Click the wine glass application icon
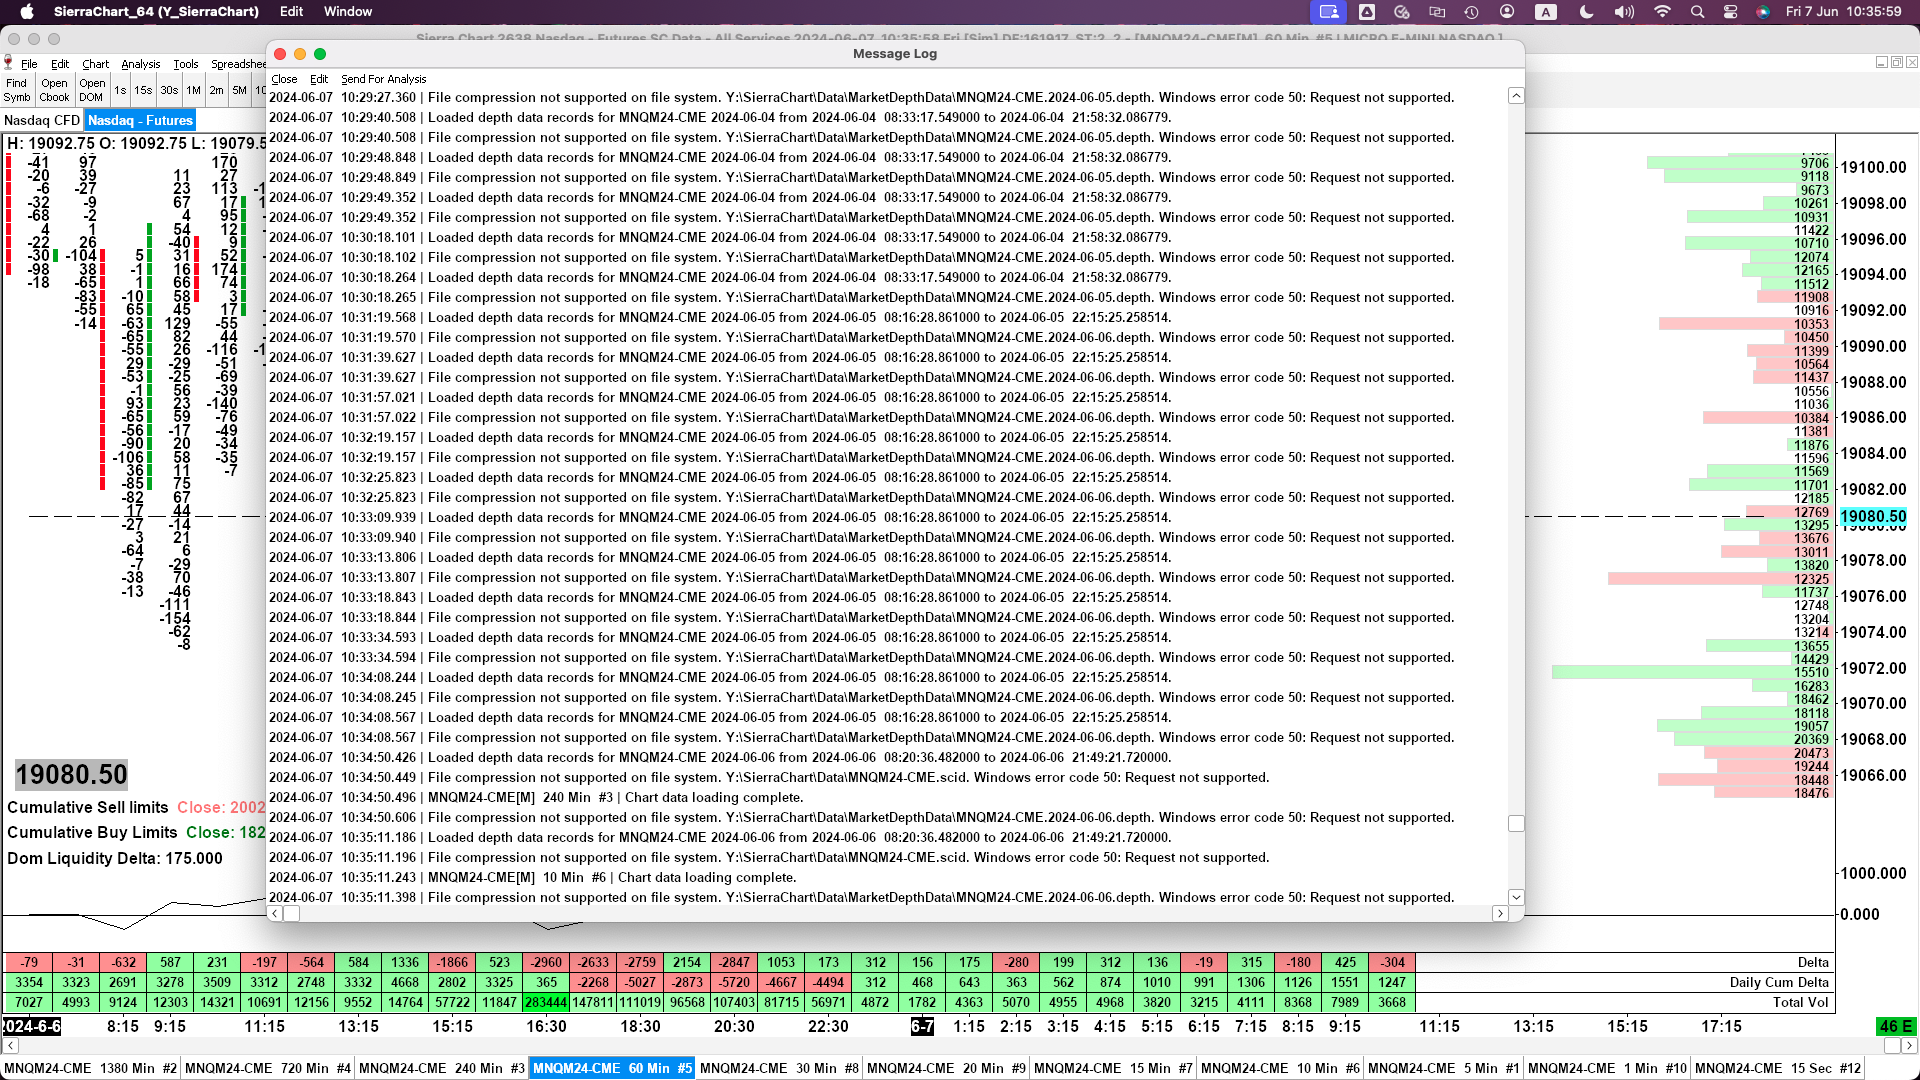The width and height of the screenshot is (1920, 1080). (8, 63)
